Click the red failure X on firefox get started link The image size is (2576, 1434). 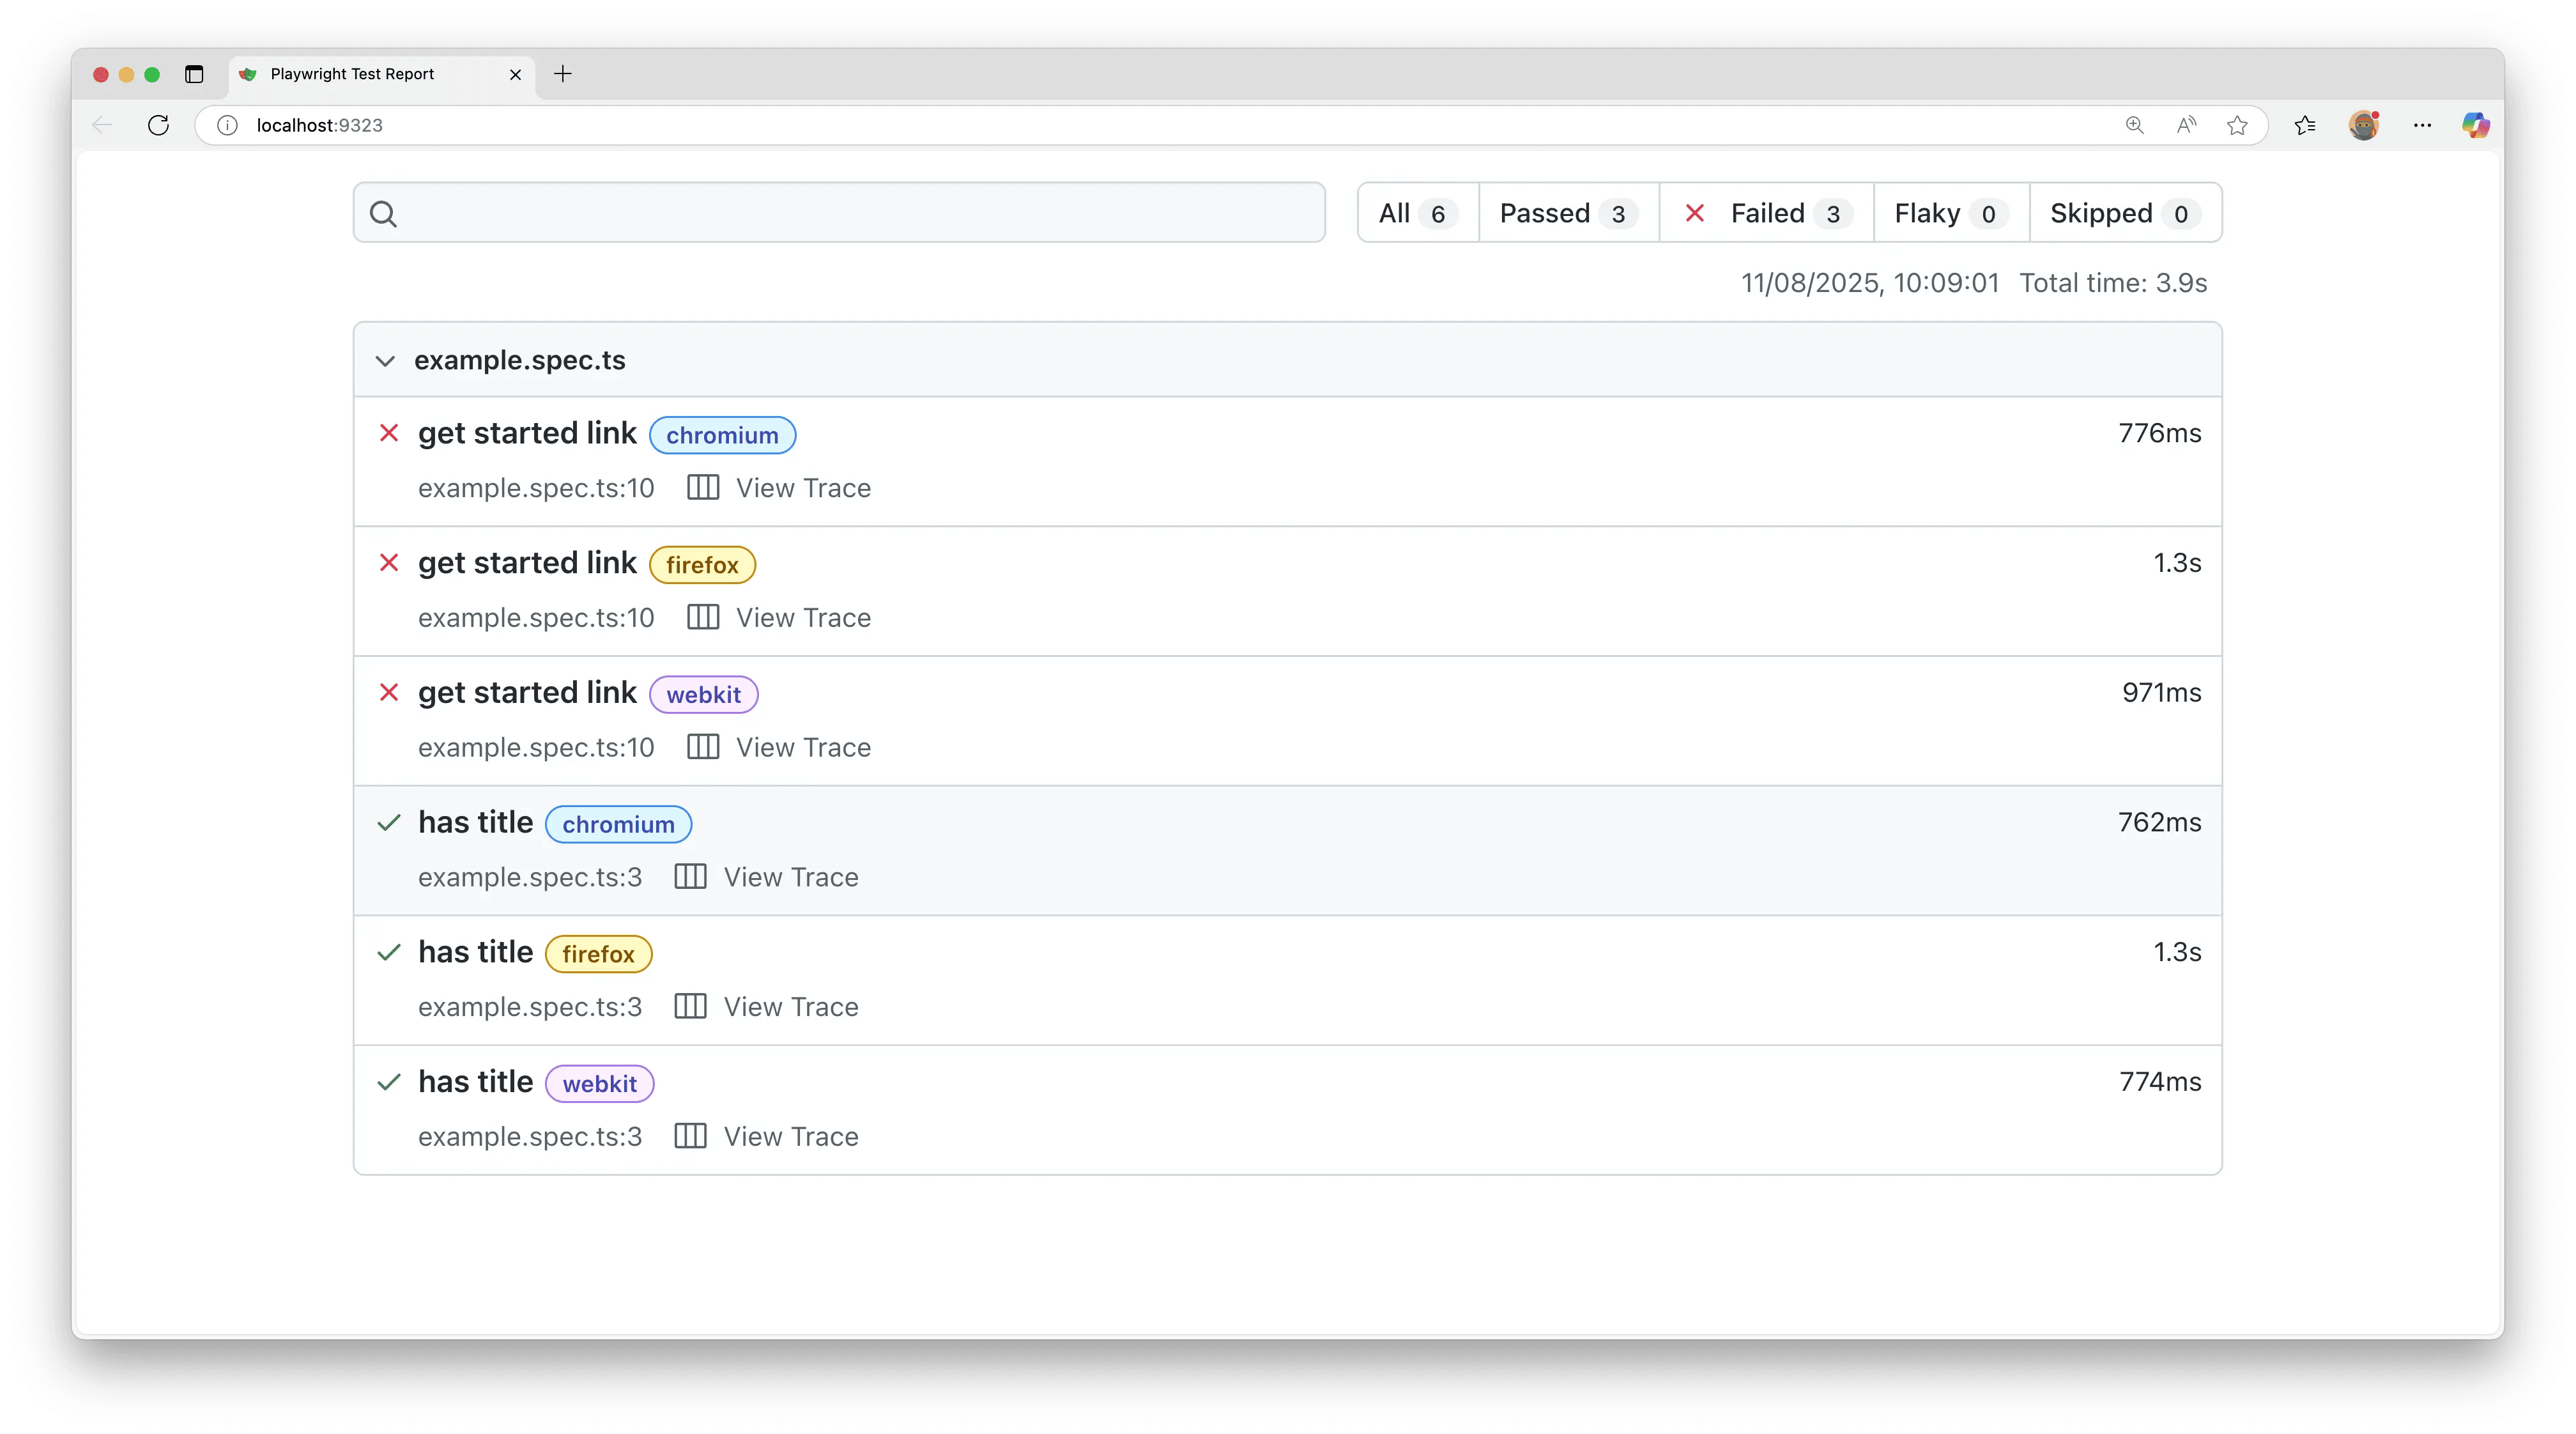coord(390,562)
